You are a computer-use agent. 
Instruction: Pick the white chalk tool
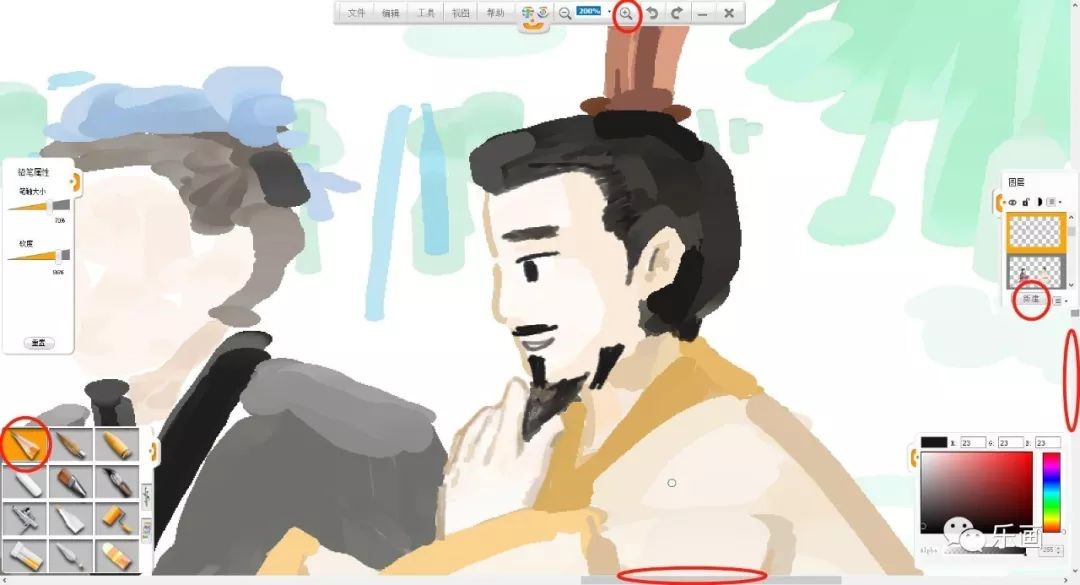click(25, 482)
